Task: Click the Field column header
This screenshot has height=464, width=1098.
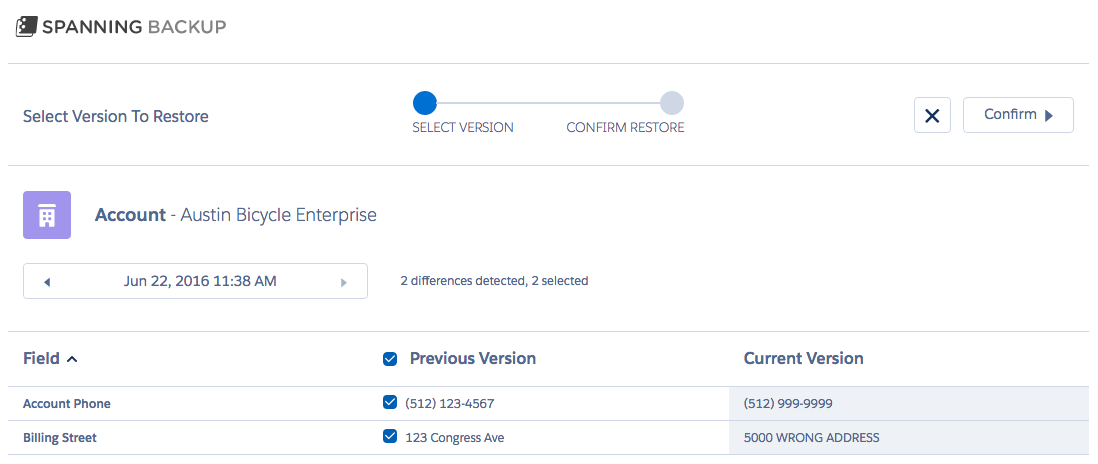Action: (41, 358)
